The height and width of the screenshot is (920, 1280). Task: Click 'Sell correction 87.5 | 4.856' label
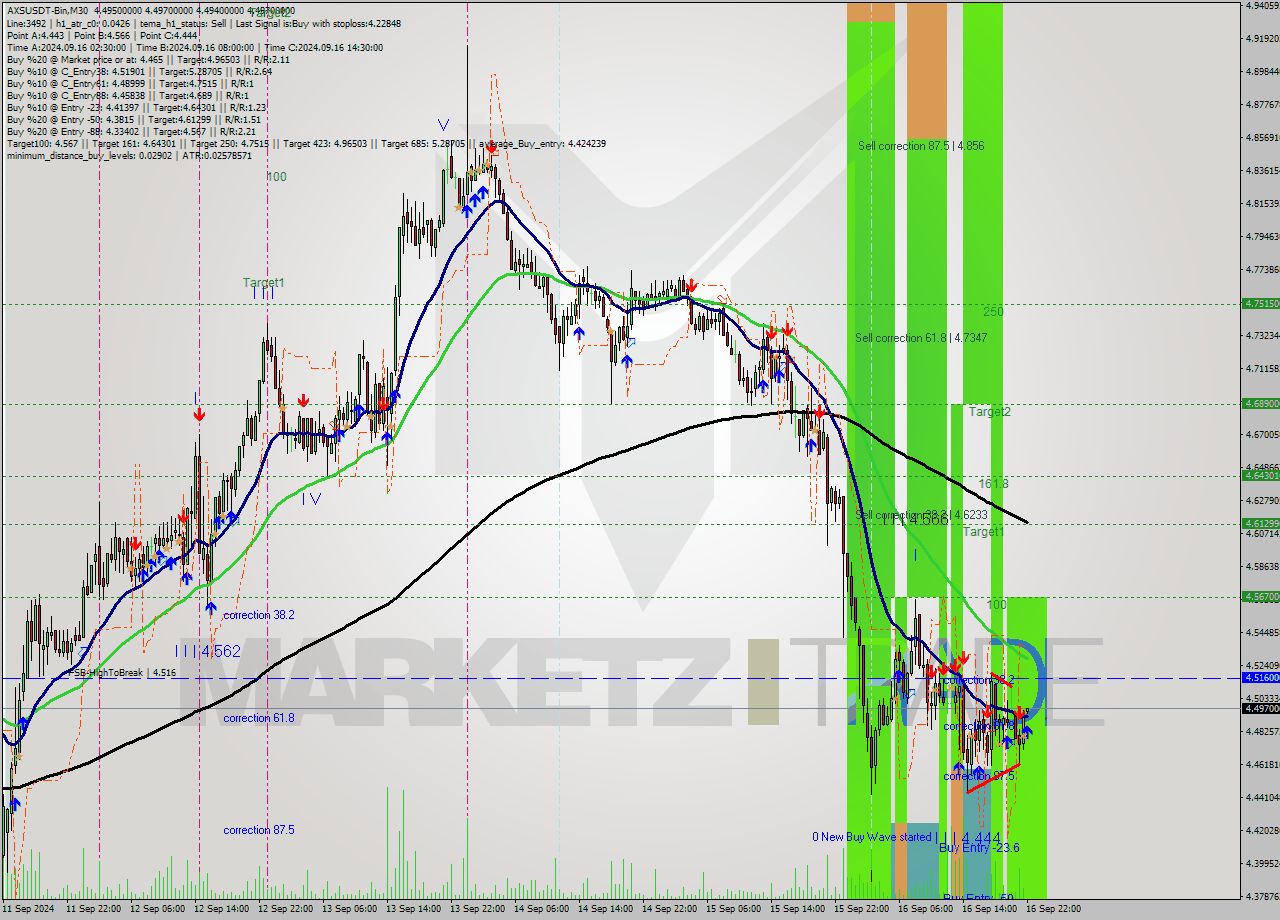tap(921, 146)
